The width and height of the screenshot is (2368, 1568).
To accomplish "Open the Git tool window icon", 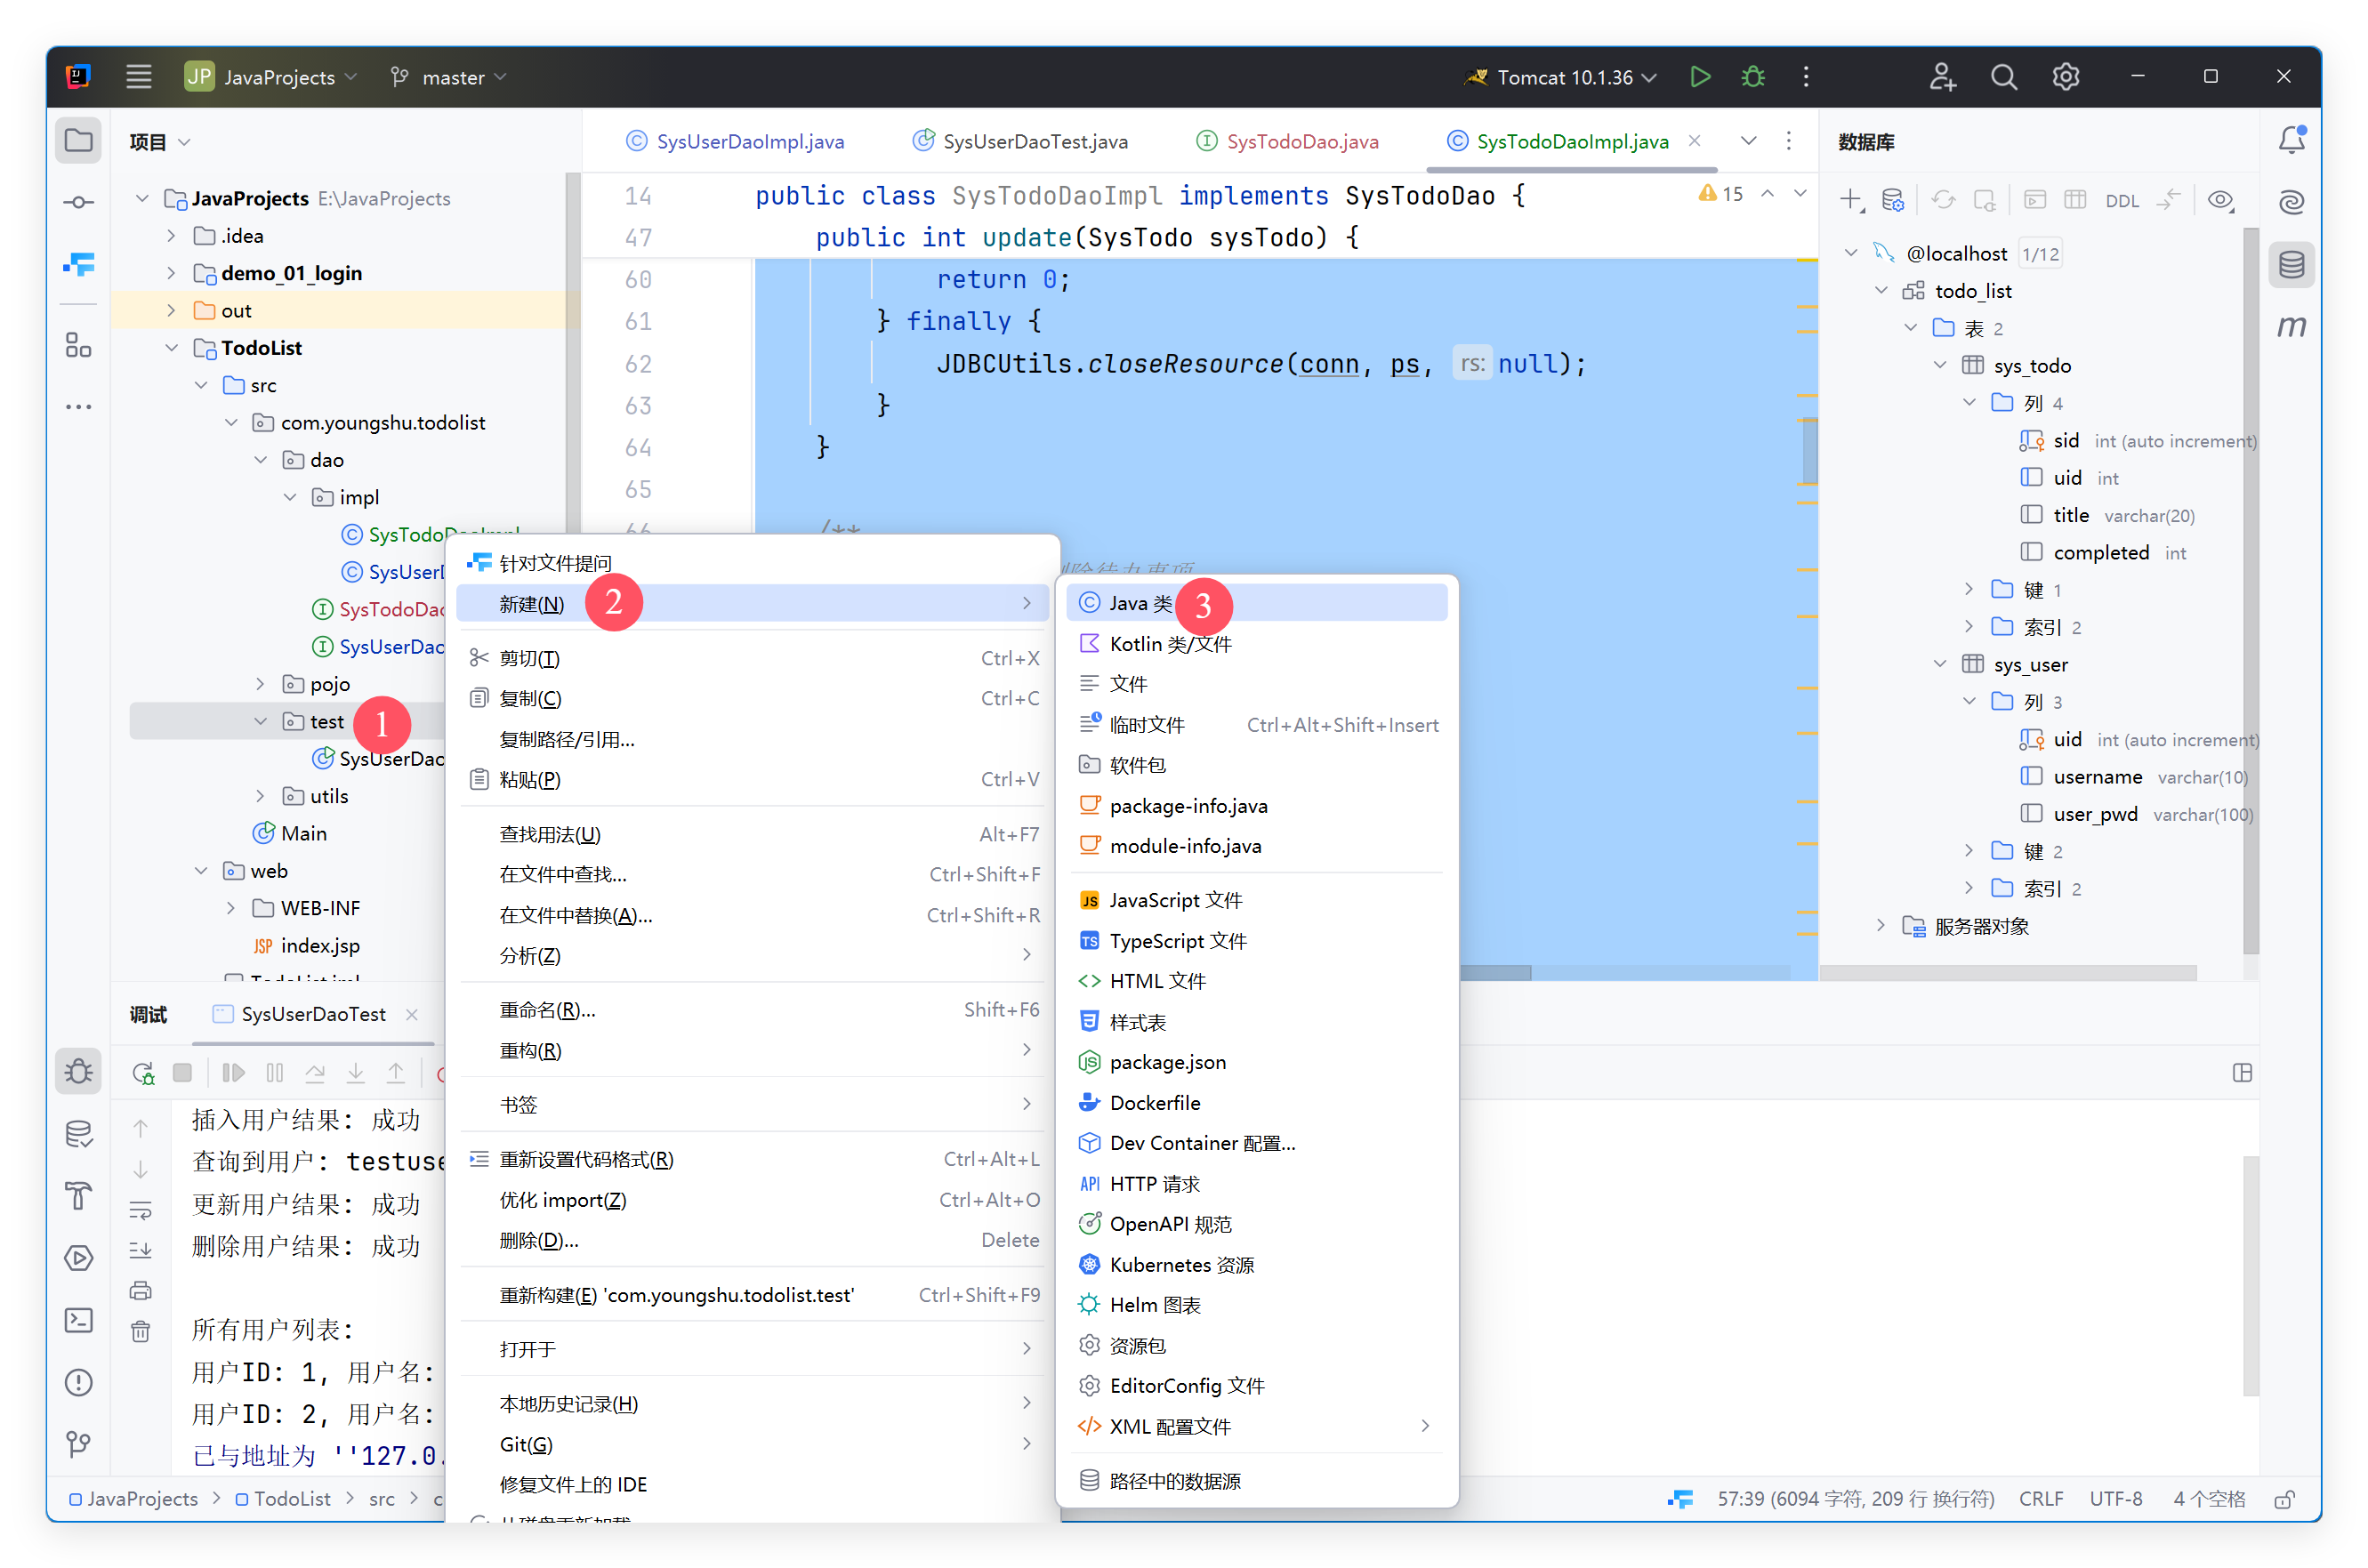I will (x=78, y=1443).
